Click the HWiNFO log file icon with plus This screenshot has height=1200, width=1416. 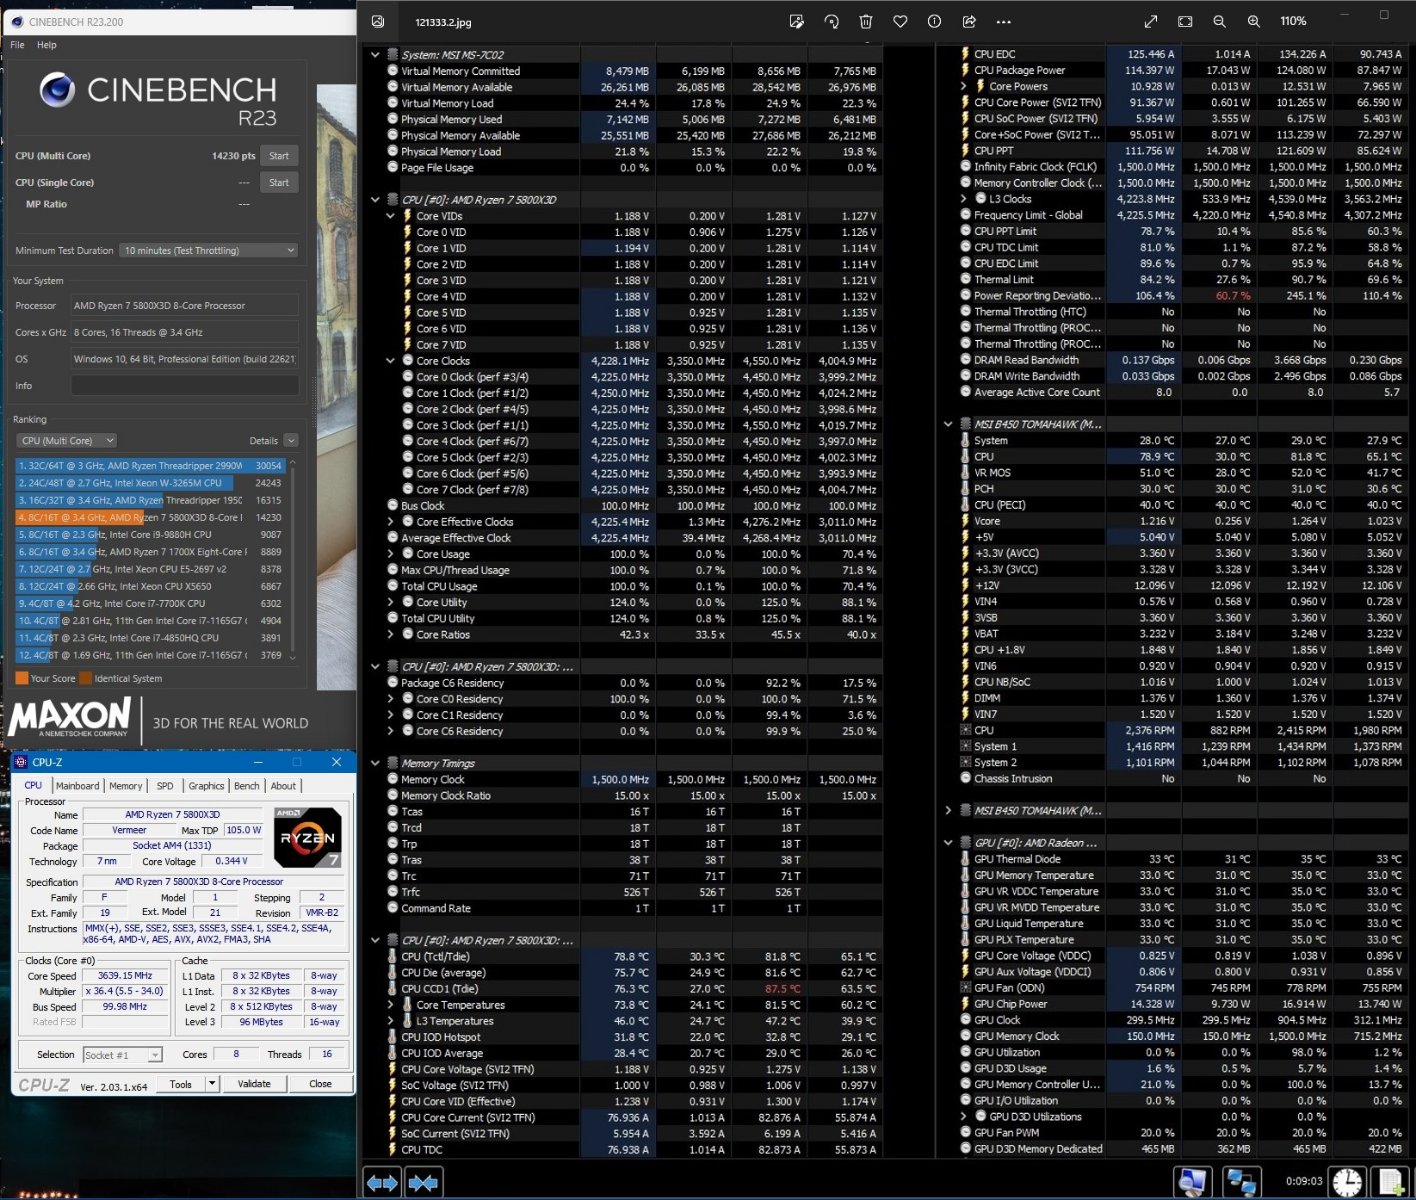1391,1182
